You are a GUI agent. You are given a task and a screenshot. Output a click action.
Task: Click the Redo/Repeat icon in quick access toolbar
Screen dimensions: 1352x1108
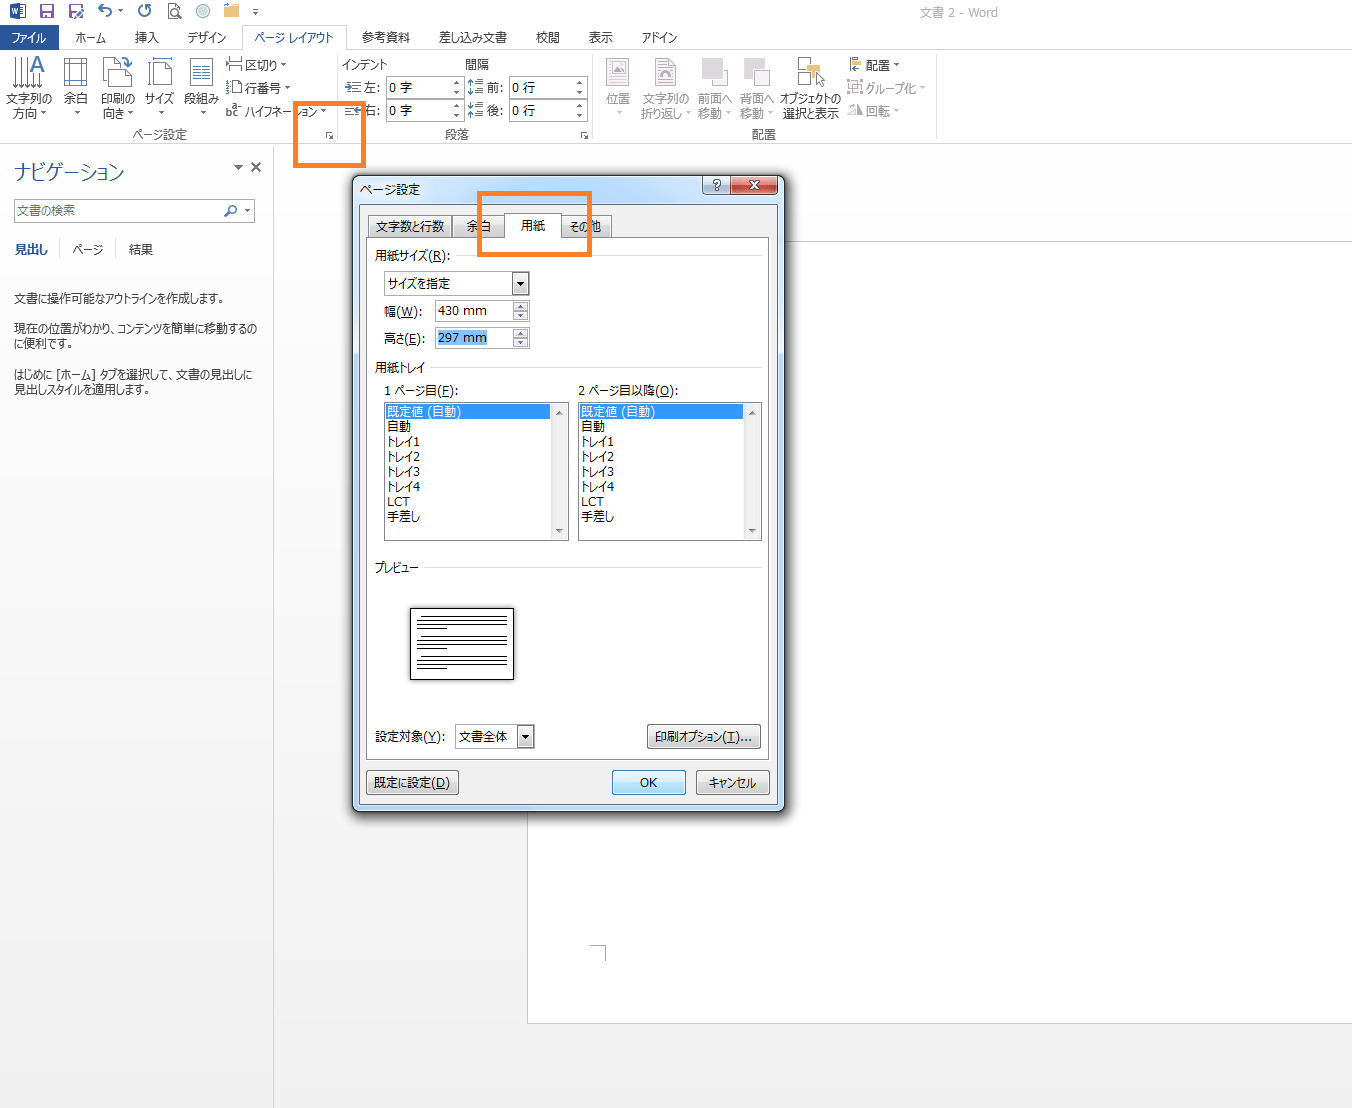pos(145,12)
